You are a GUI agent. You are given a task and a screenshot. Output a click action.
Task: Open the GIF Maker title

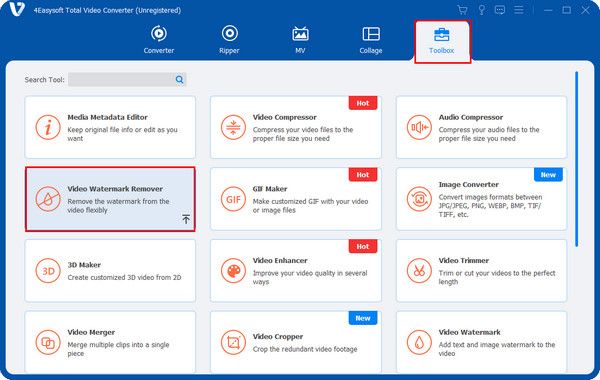[x=270, y=189]
